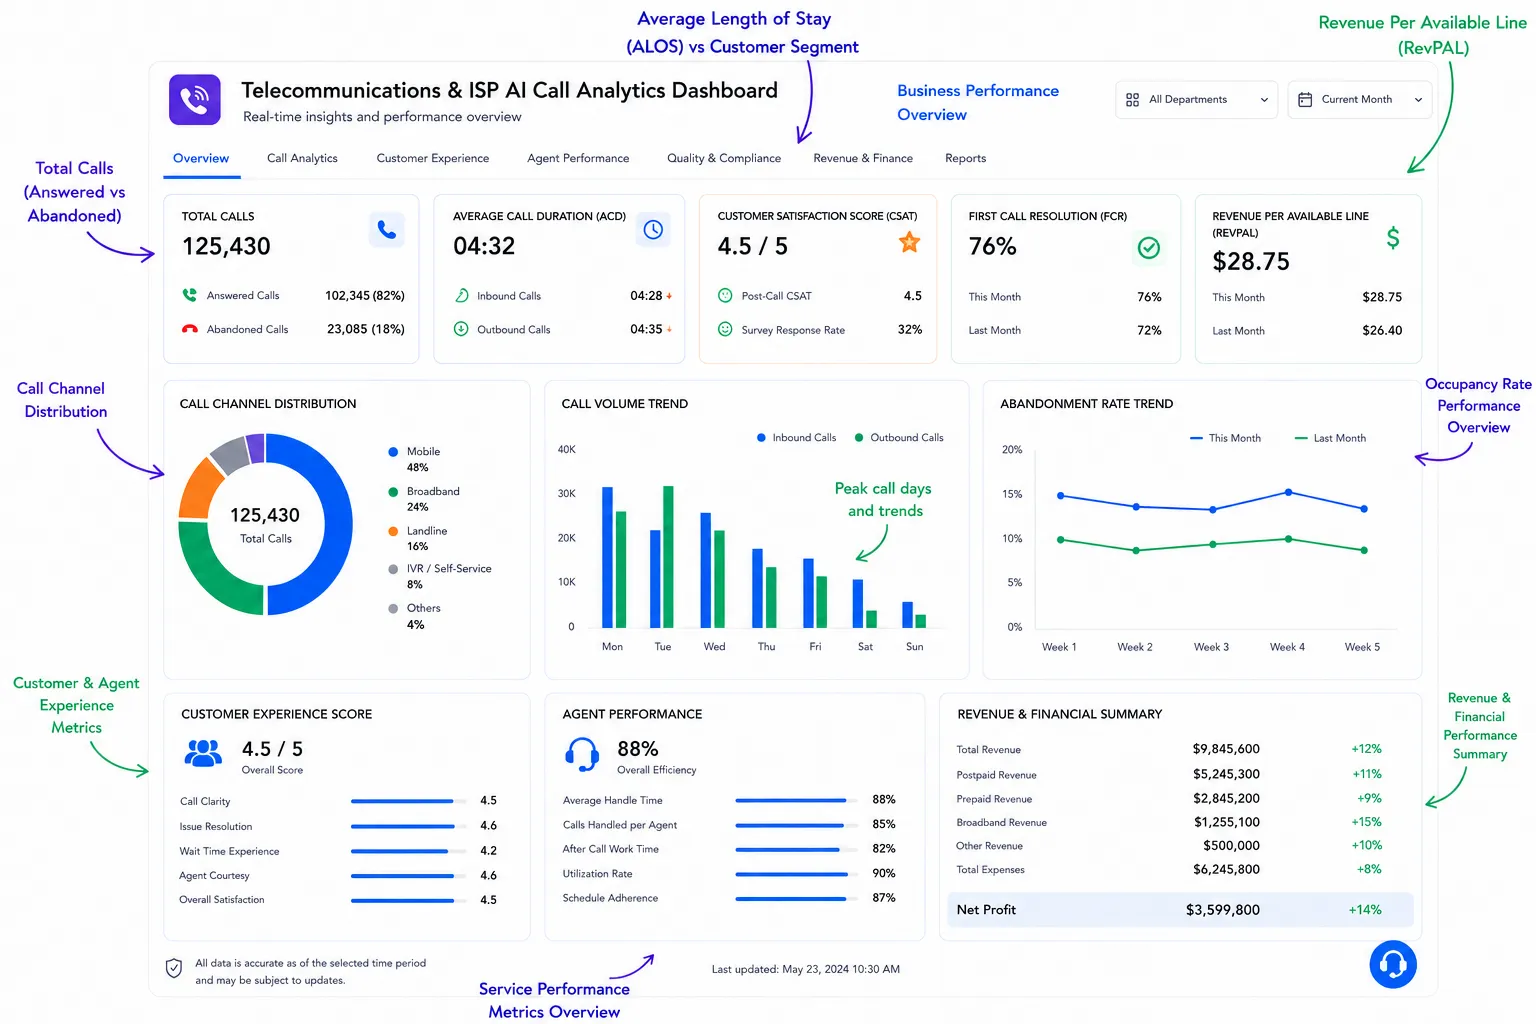Toggle the IVR / Self-Service legend entry
Screen dimensions: 1536x1024
click(440, 576)
